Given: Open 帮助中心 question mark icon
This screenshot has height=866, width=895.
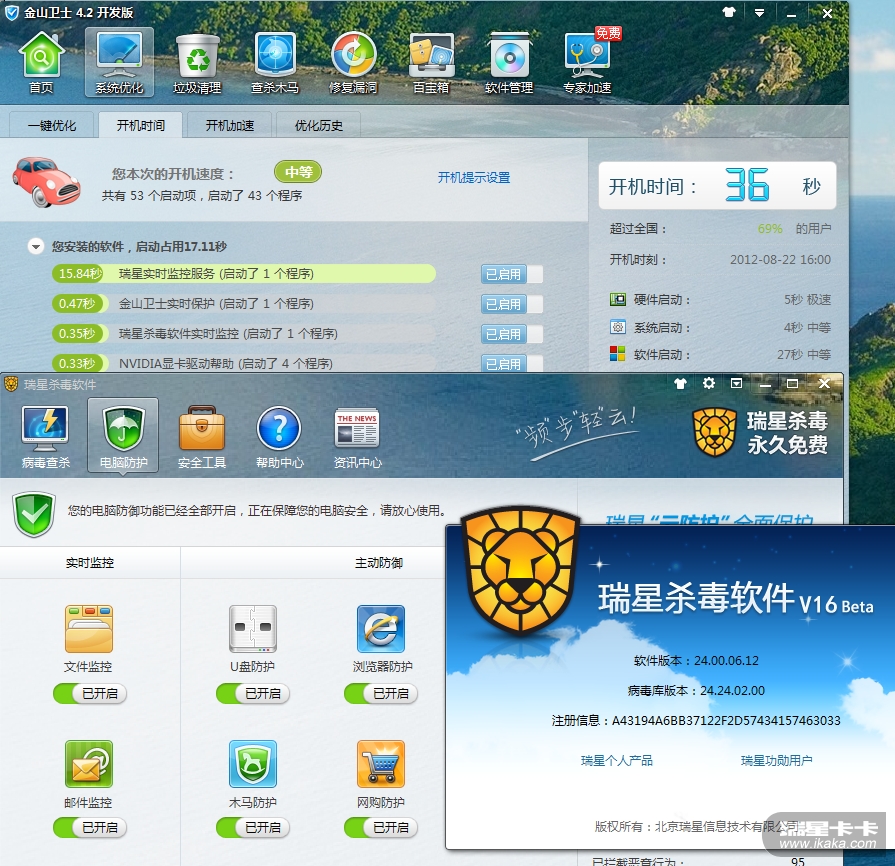Looking at the screenshot, I should pyautogui.click(x=280, y=437).
